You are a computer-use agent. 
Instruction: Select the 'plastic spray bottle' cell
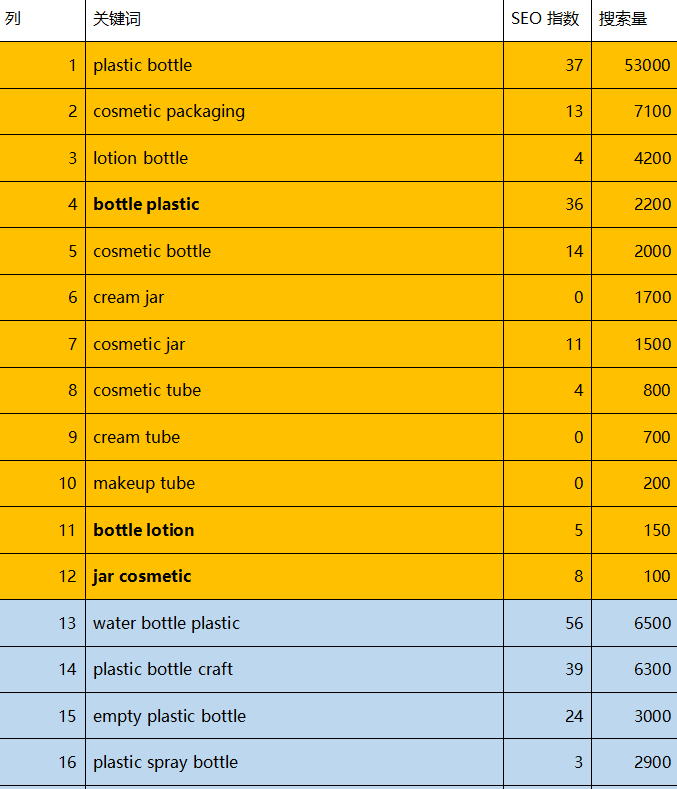click(294, 762)
